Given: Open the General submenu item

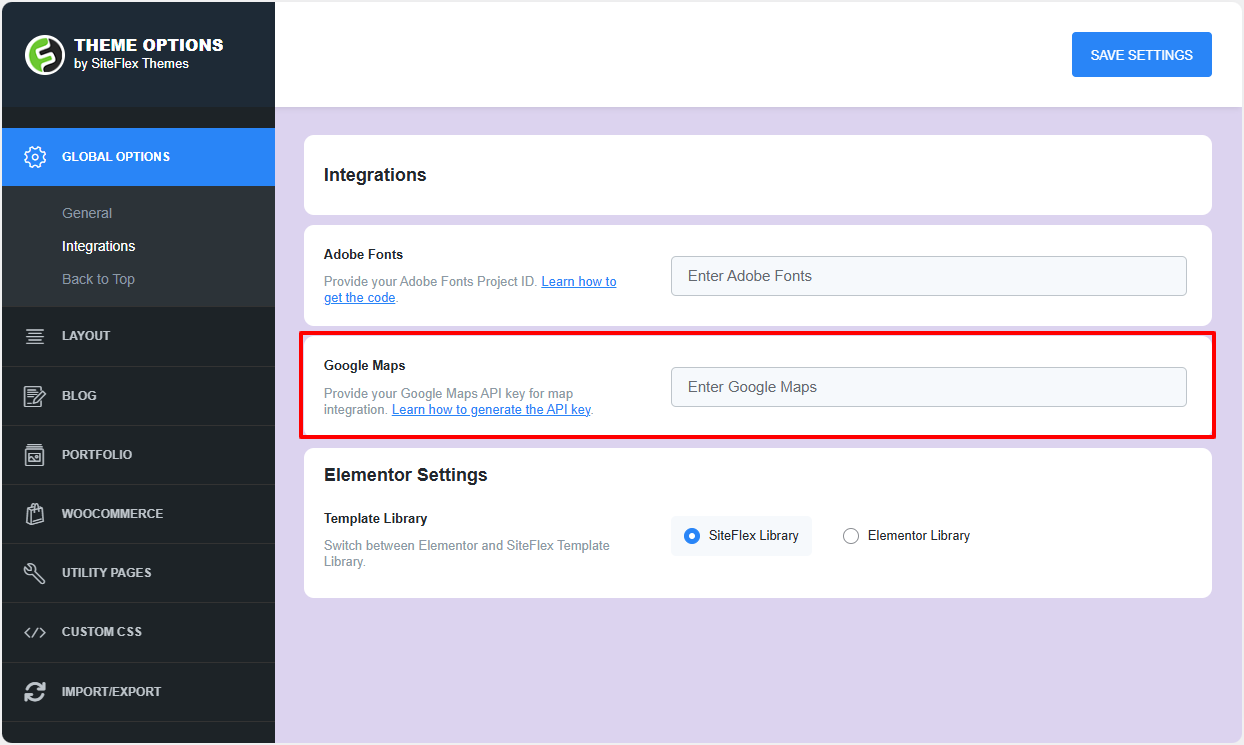Looking at the screenshot, I should click(x=87, y=213).
